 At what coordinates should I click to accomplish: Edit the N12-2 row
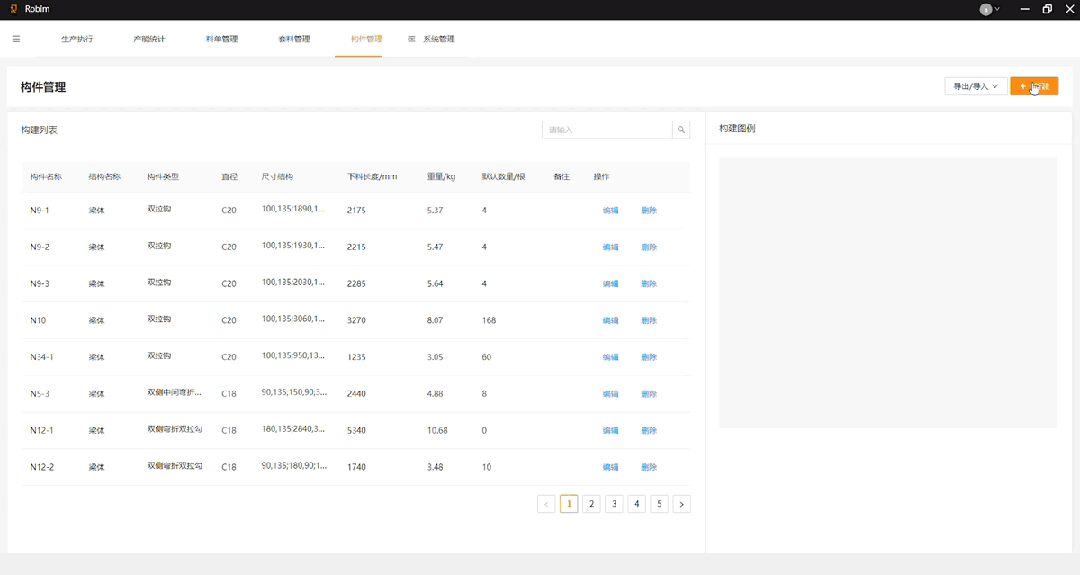click(610, 467)
